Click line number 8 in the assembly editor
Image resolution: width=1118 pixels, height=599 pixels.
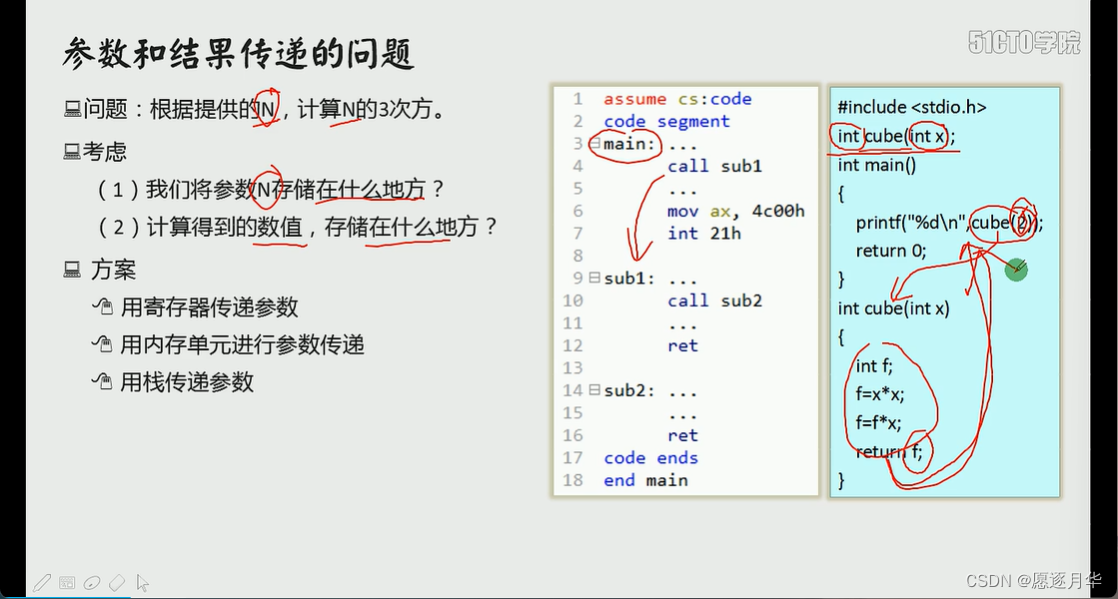(577, 255)
